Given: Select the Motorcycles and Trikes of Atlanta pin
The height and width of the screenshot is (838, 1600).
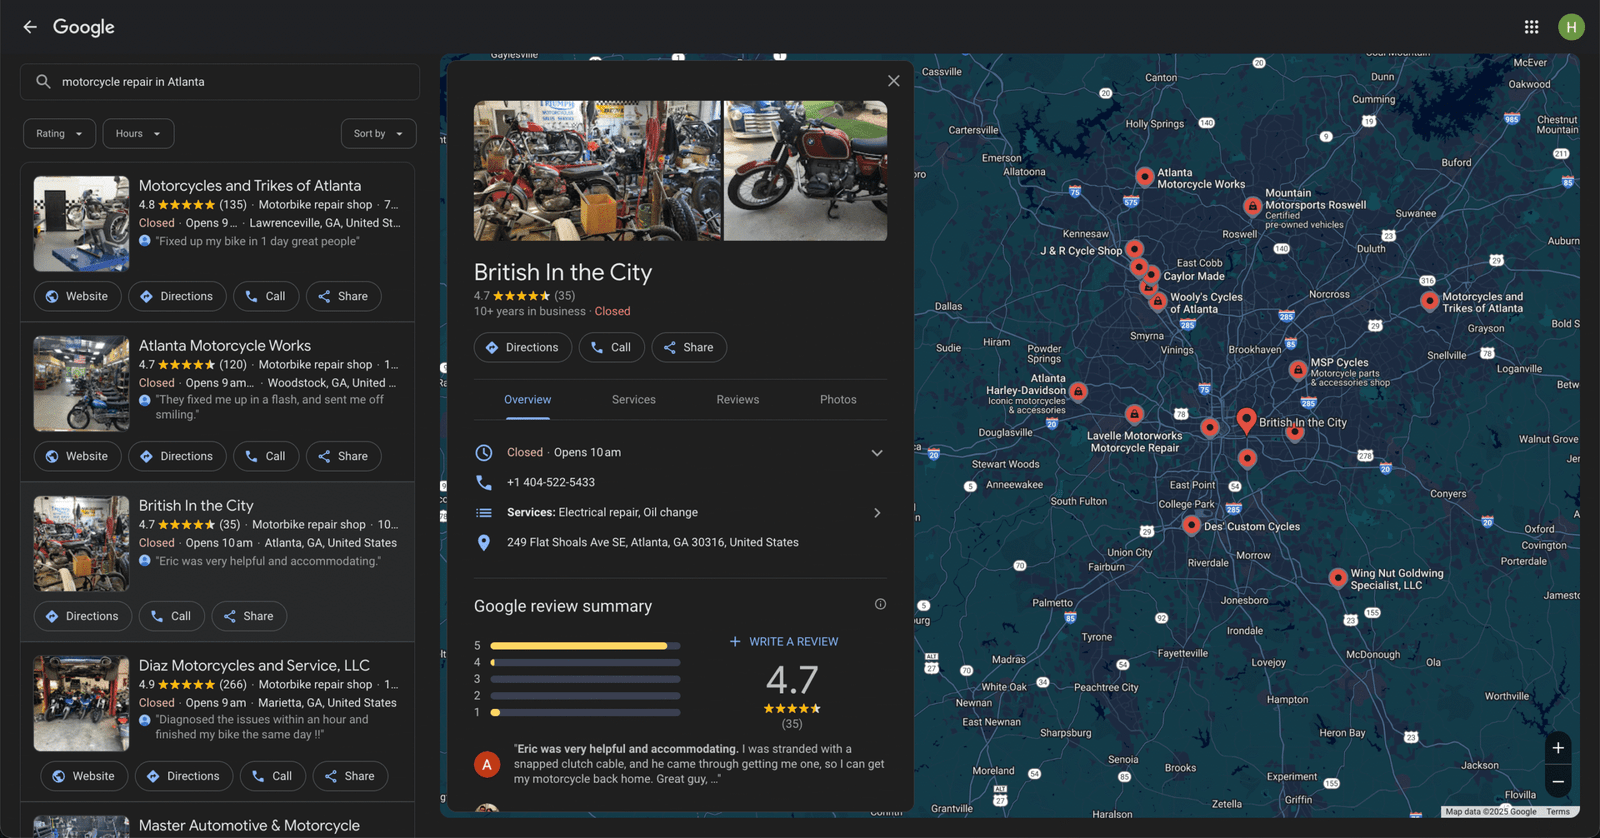Looking at the screenshot, I should [1429, 300].
